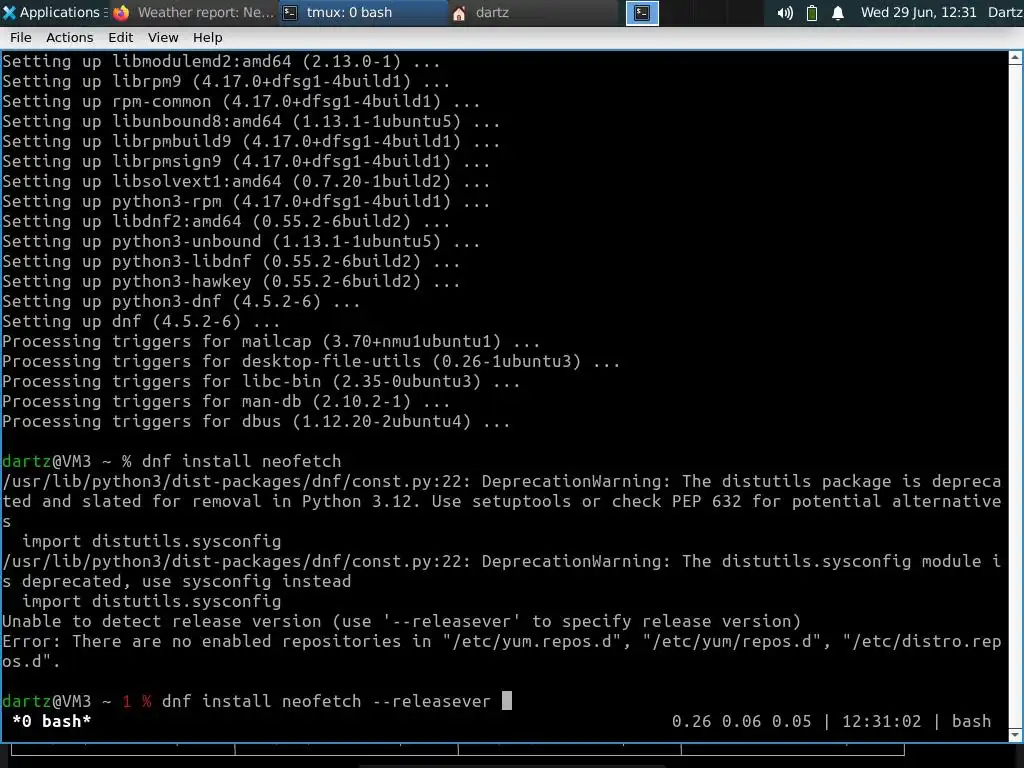The width and height of the screenshot is (1024, 768).
Task: Click 'Processing triggers for man-db' line
Action: [x=226, y=401]
